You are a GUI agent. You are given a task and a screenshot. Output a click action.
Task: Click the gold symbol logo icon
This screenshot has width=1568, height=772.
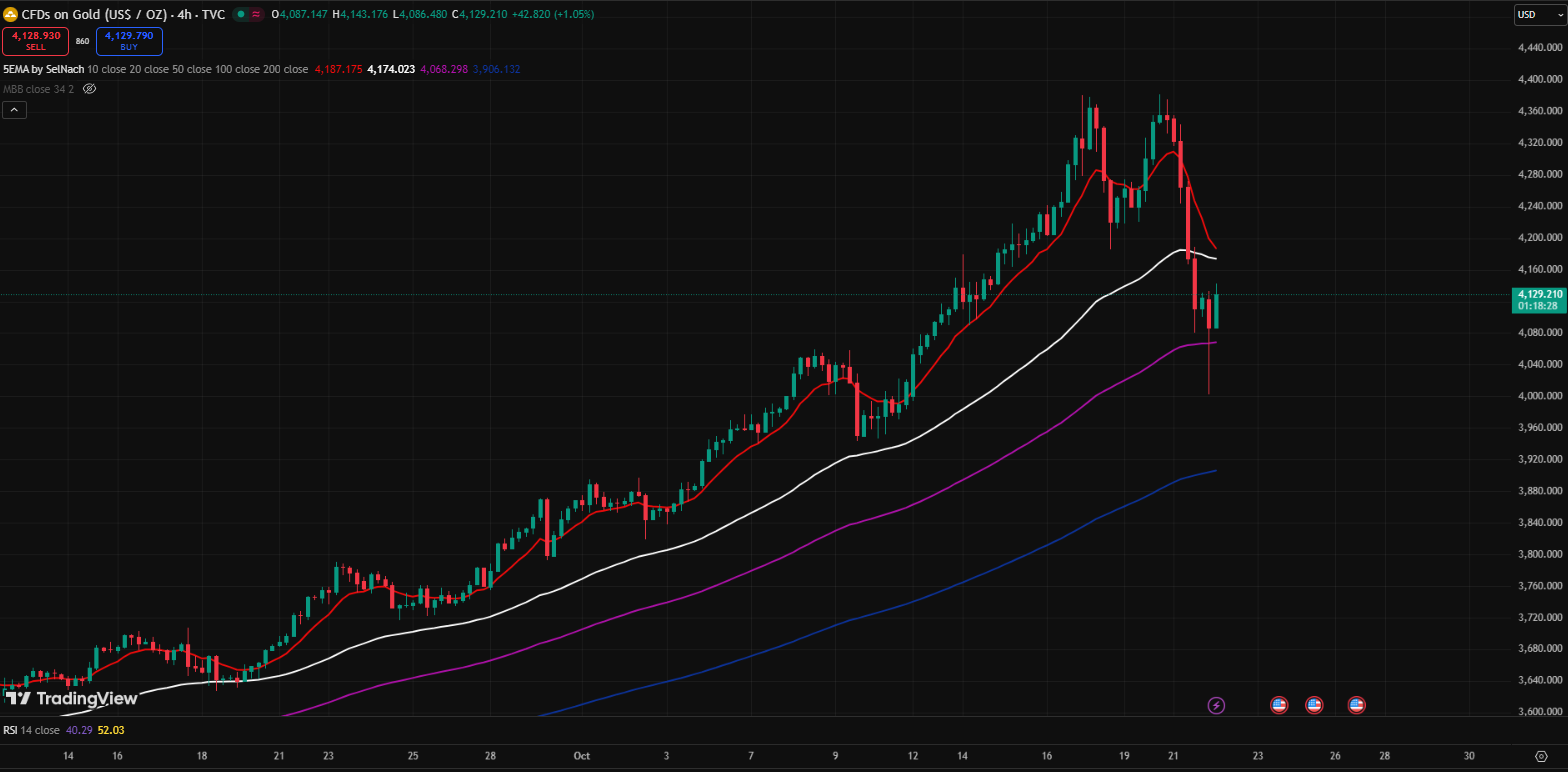[x=11, y=14]
